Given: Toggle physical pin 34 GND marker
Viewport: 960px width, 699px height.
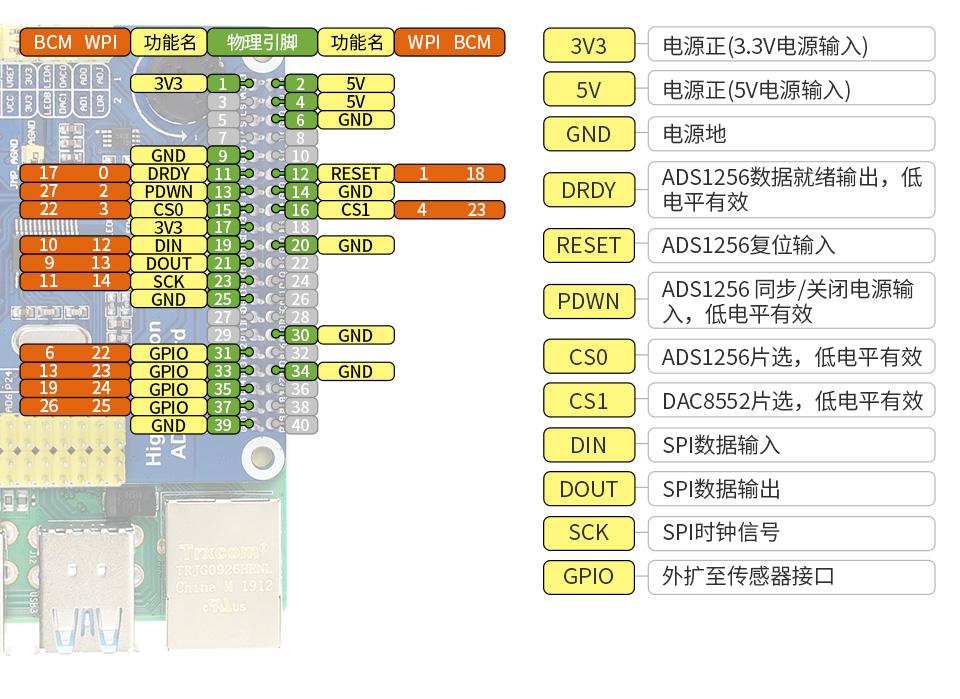Looking at the screenshot, I should 299,371.
